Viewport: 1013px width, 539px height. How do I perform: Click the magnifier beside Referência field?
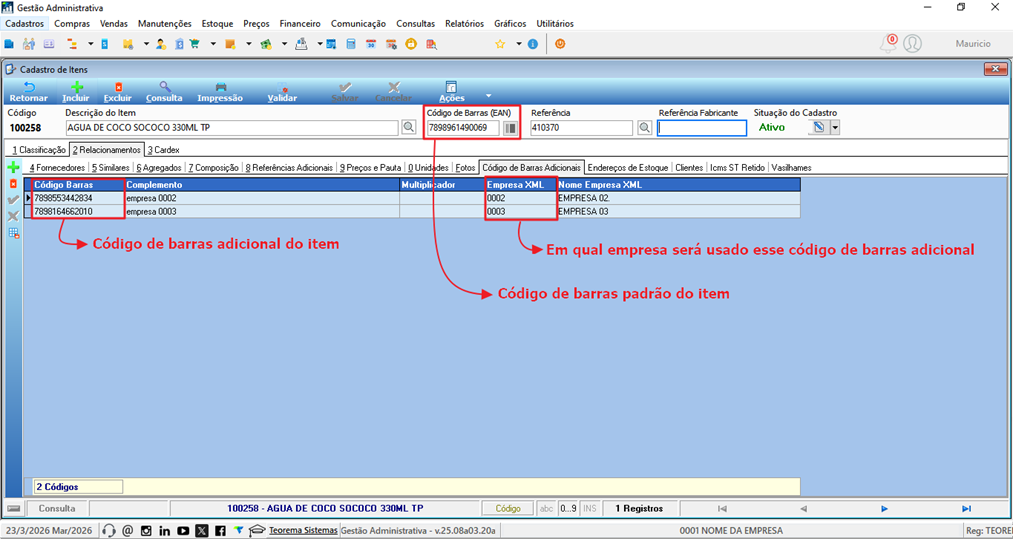643,128
